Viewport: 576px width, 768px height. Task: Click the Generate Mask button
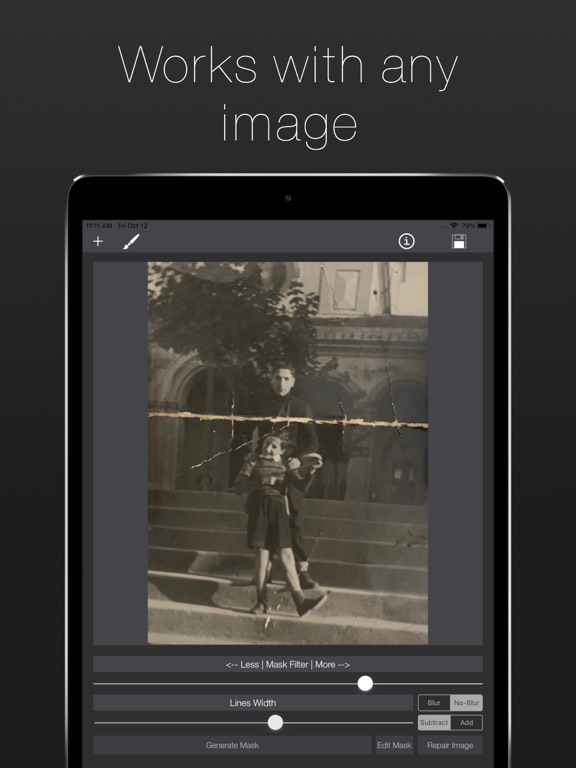[x=232, y=745]
